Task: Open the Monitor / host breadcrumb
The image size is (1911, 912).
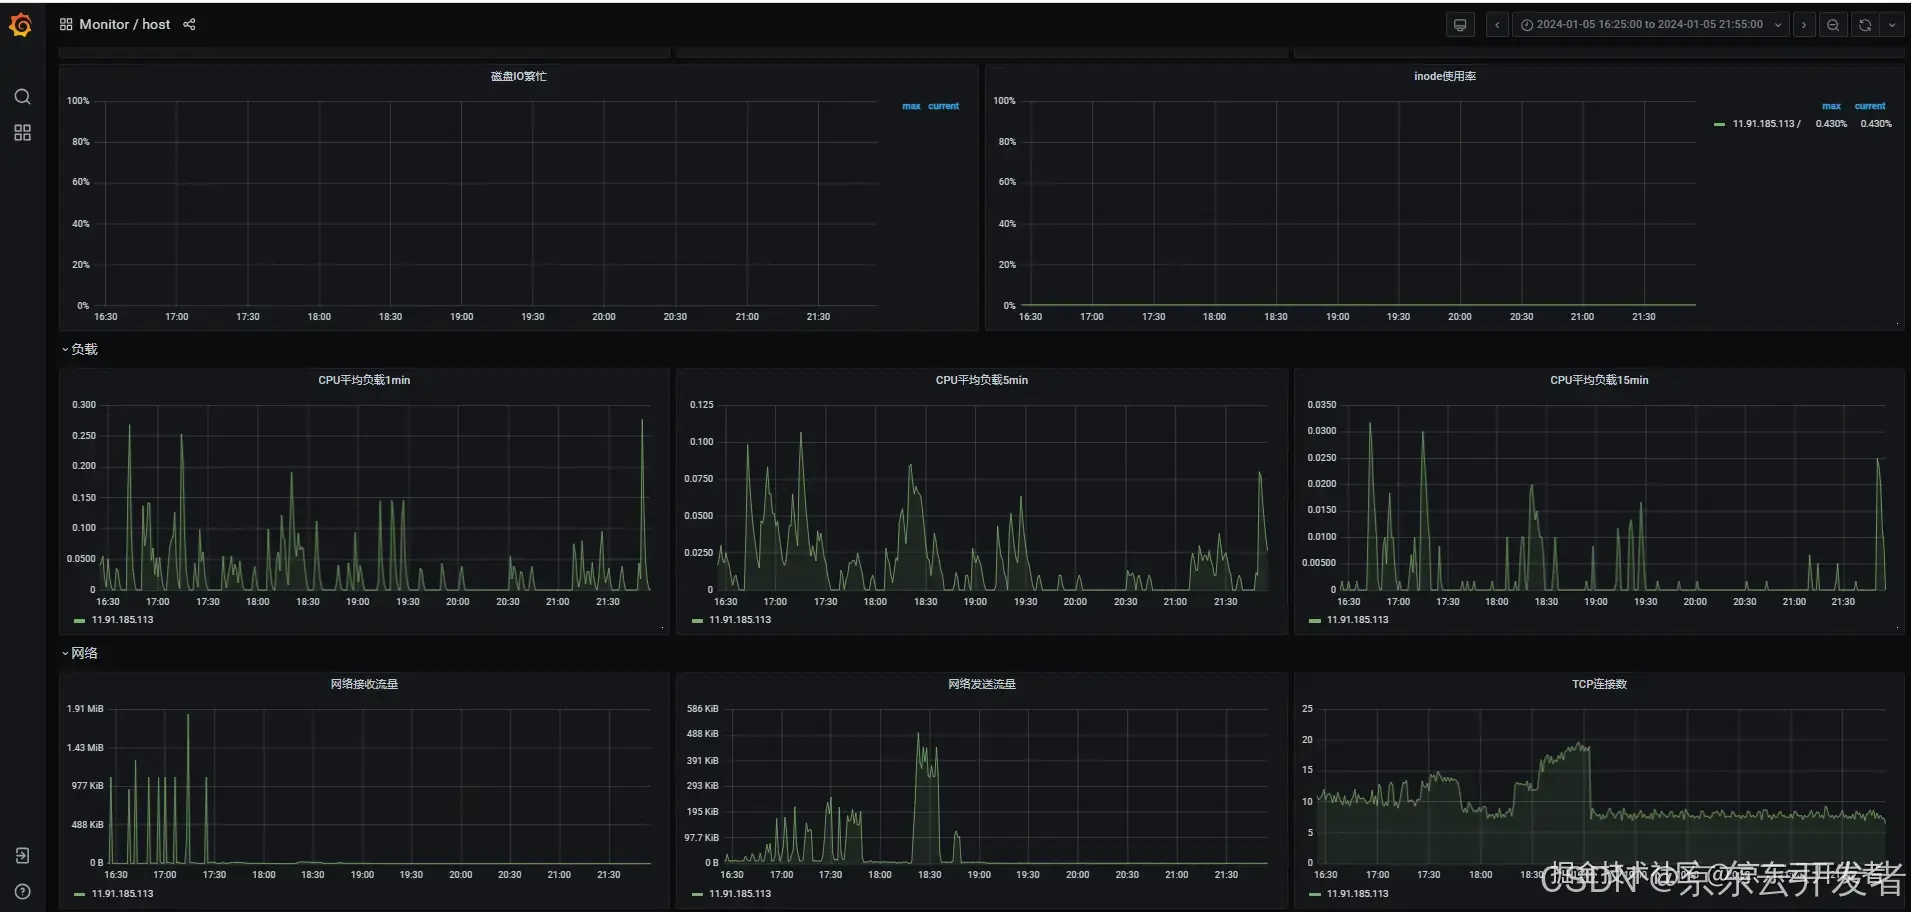Action: tap(125, 24)
